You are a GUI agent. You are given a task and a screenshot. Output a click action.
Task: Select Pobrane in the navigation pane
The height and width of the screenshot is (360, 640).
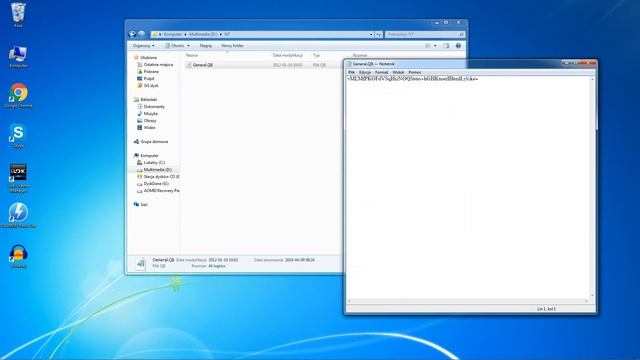pos(151,71)
